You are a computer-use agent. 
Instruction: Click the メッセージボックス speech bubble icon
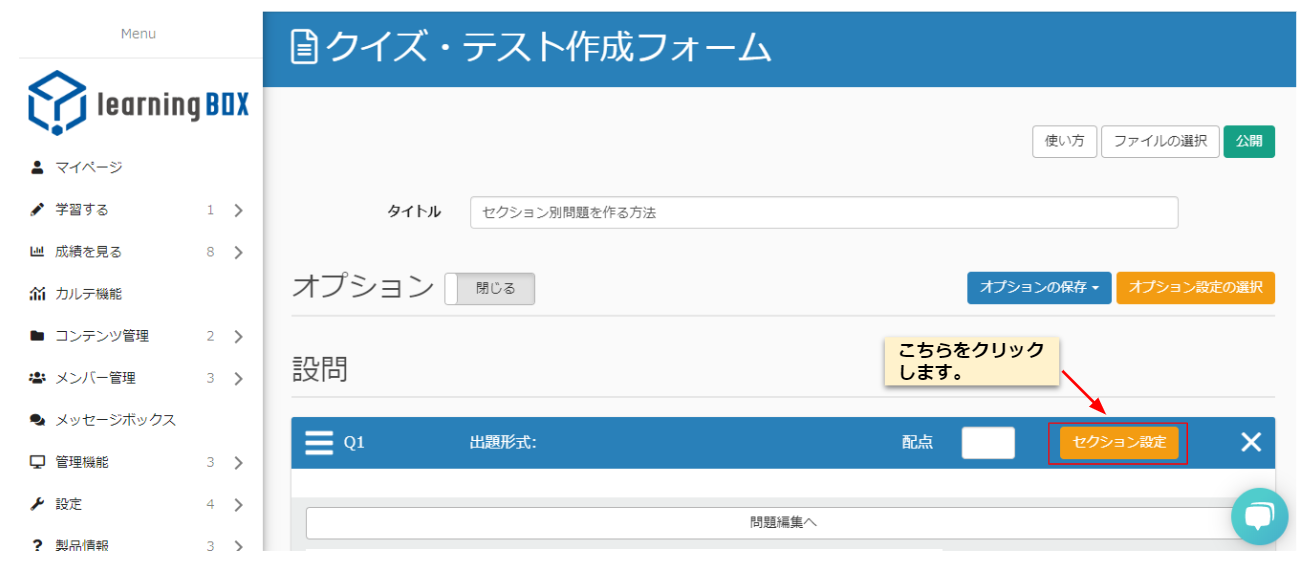[38, 420]
